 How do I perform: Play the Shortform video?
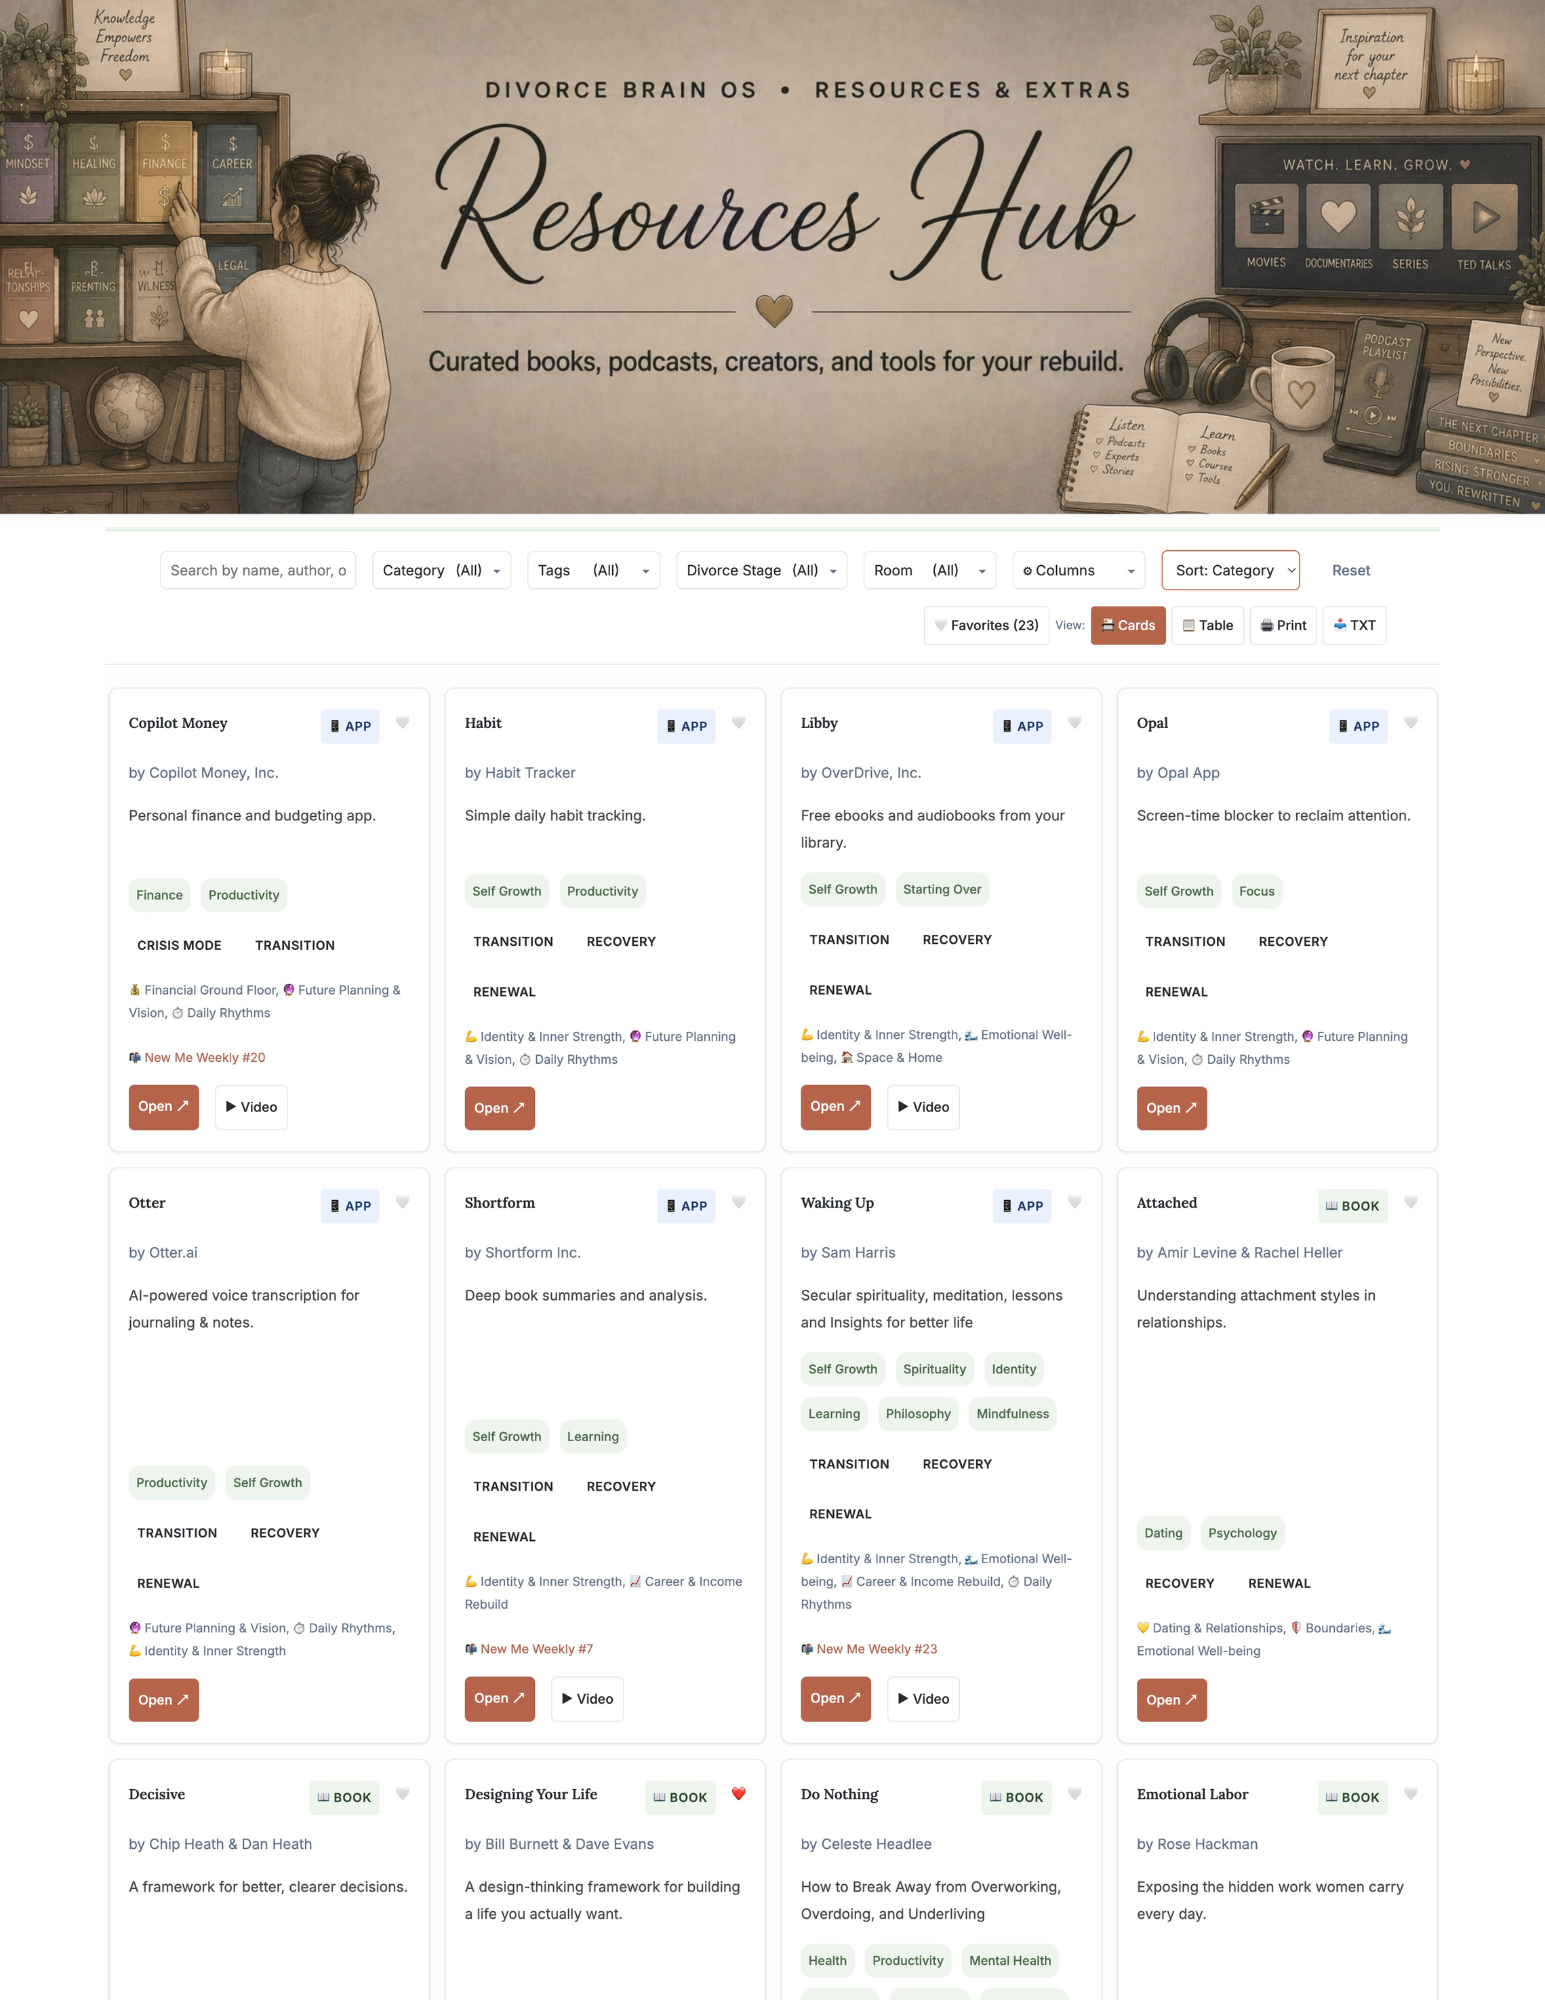point(587,1699)
